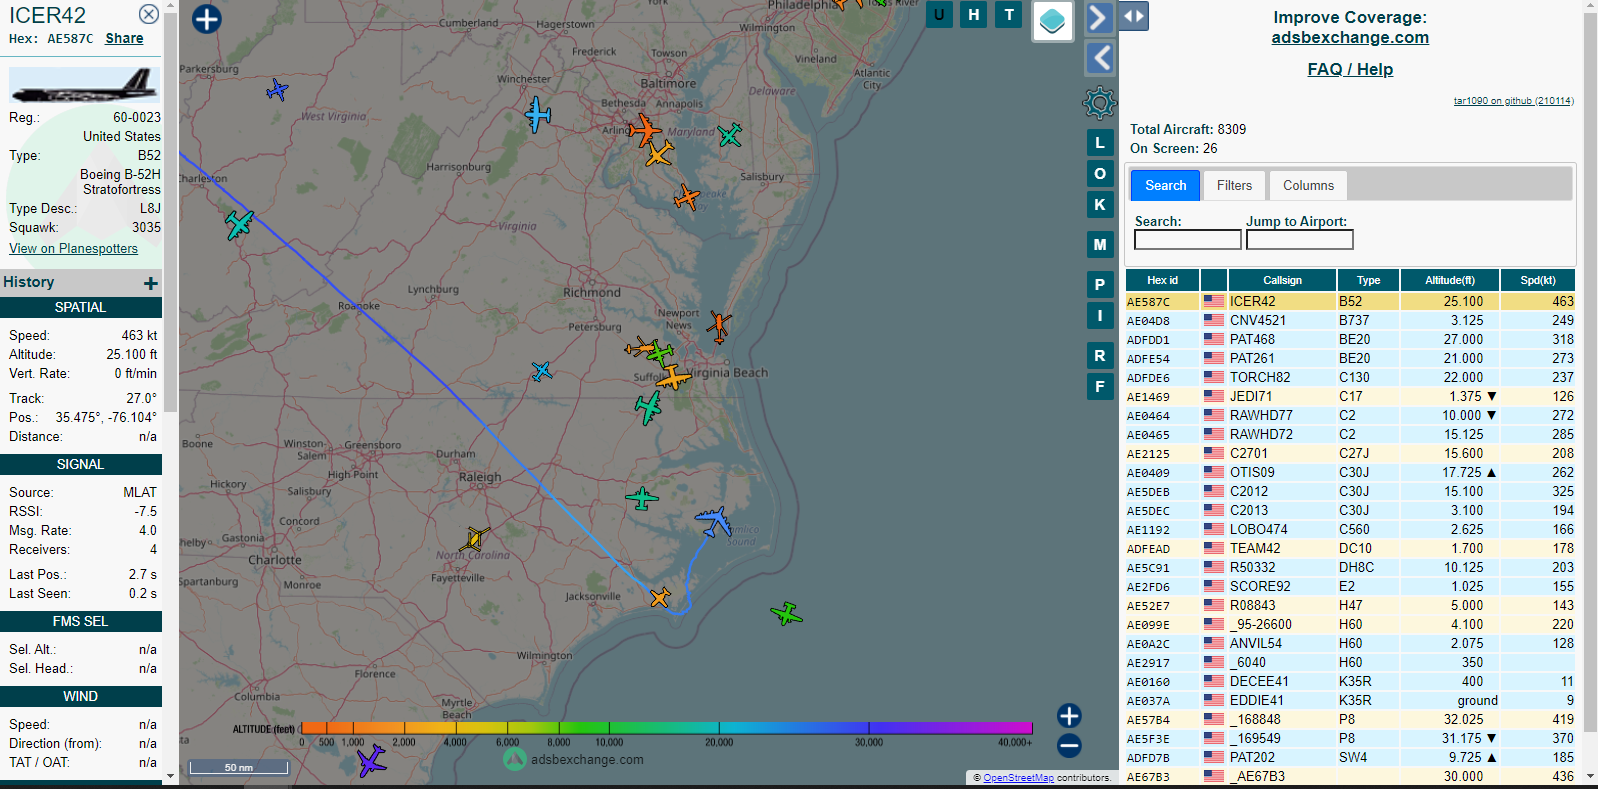Select the red aircraft near Newport News
Screen dimensions: 1598x789
tap(718, 326)
